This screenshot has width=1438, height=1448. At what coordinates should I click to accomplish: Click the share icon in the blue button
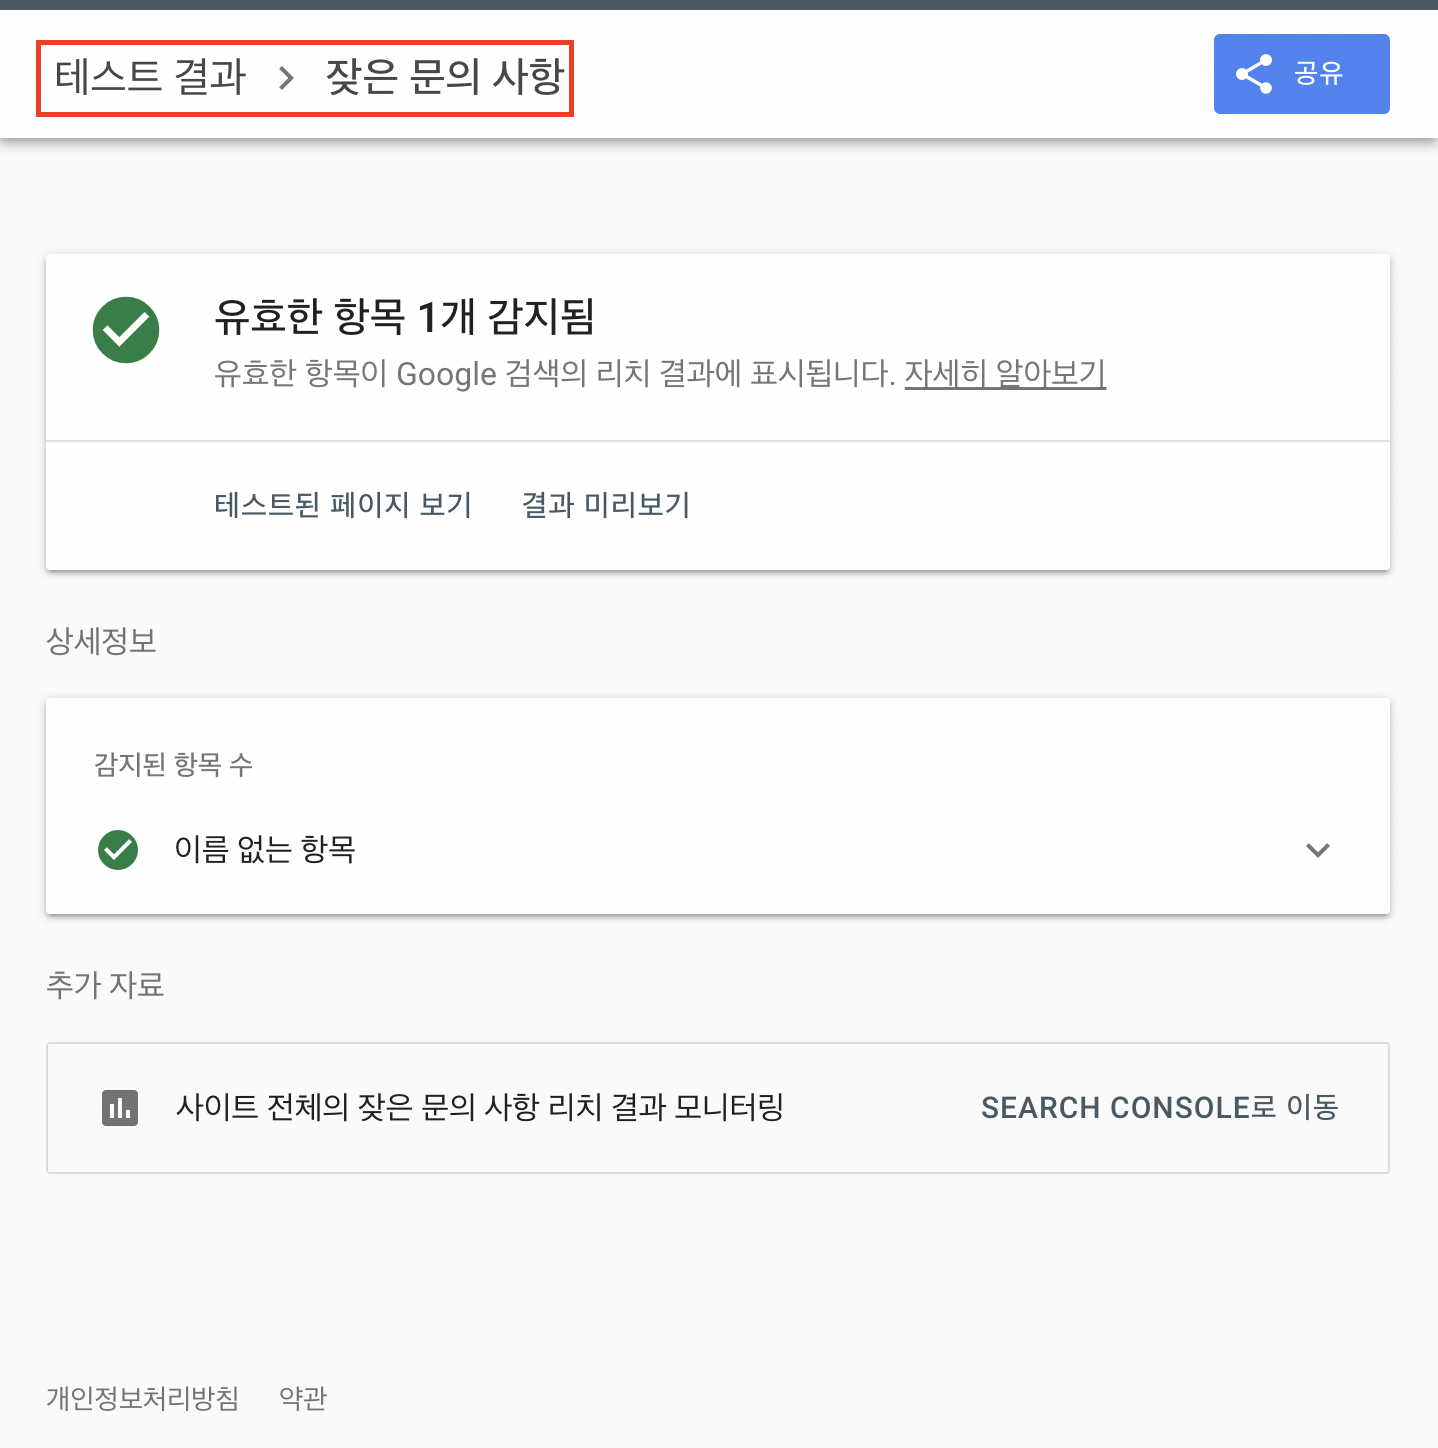coord(1254,74)
